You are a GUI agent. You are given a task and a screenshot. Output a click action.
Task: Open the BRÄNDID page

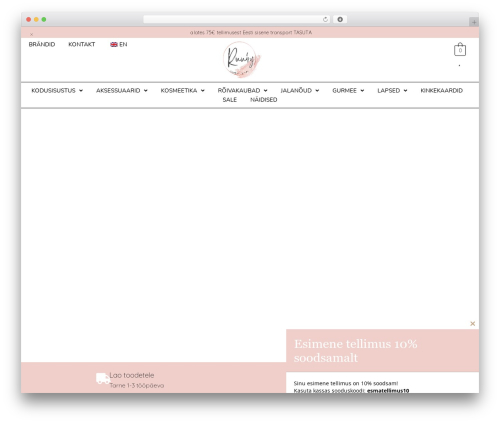click(x=42, y=44)
